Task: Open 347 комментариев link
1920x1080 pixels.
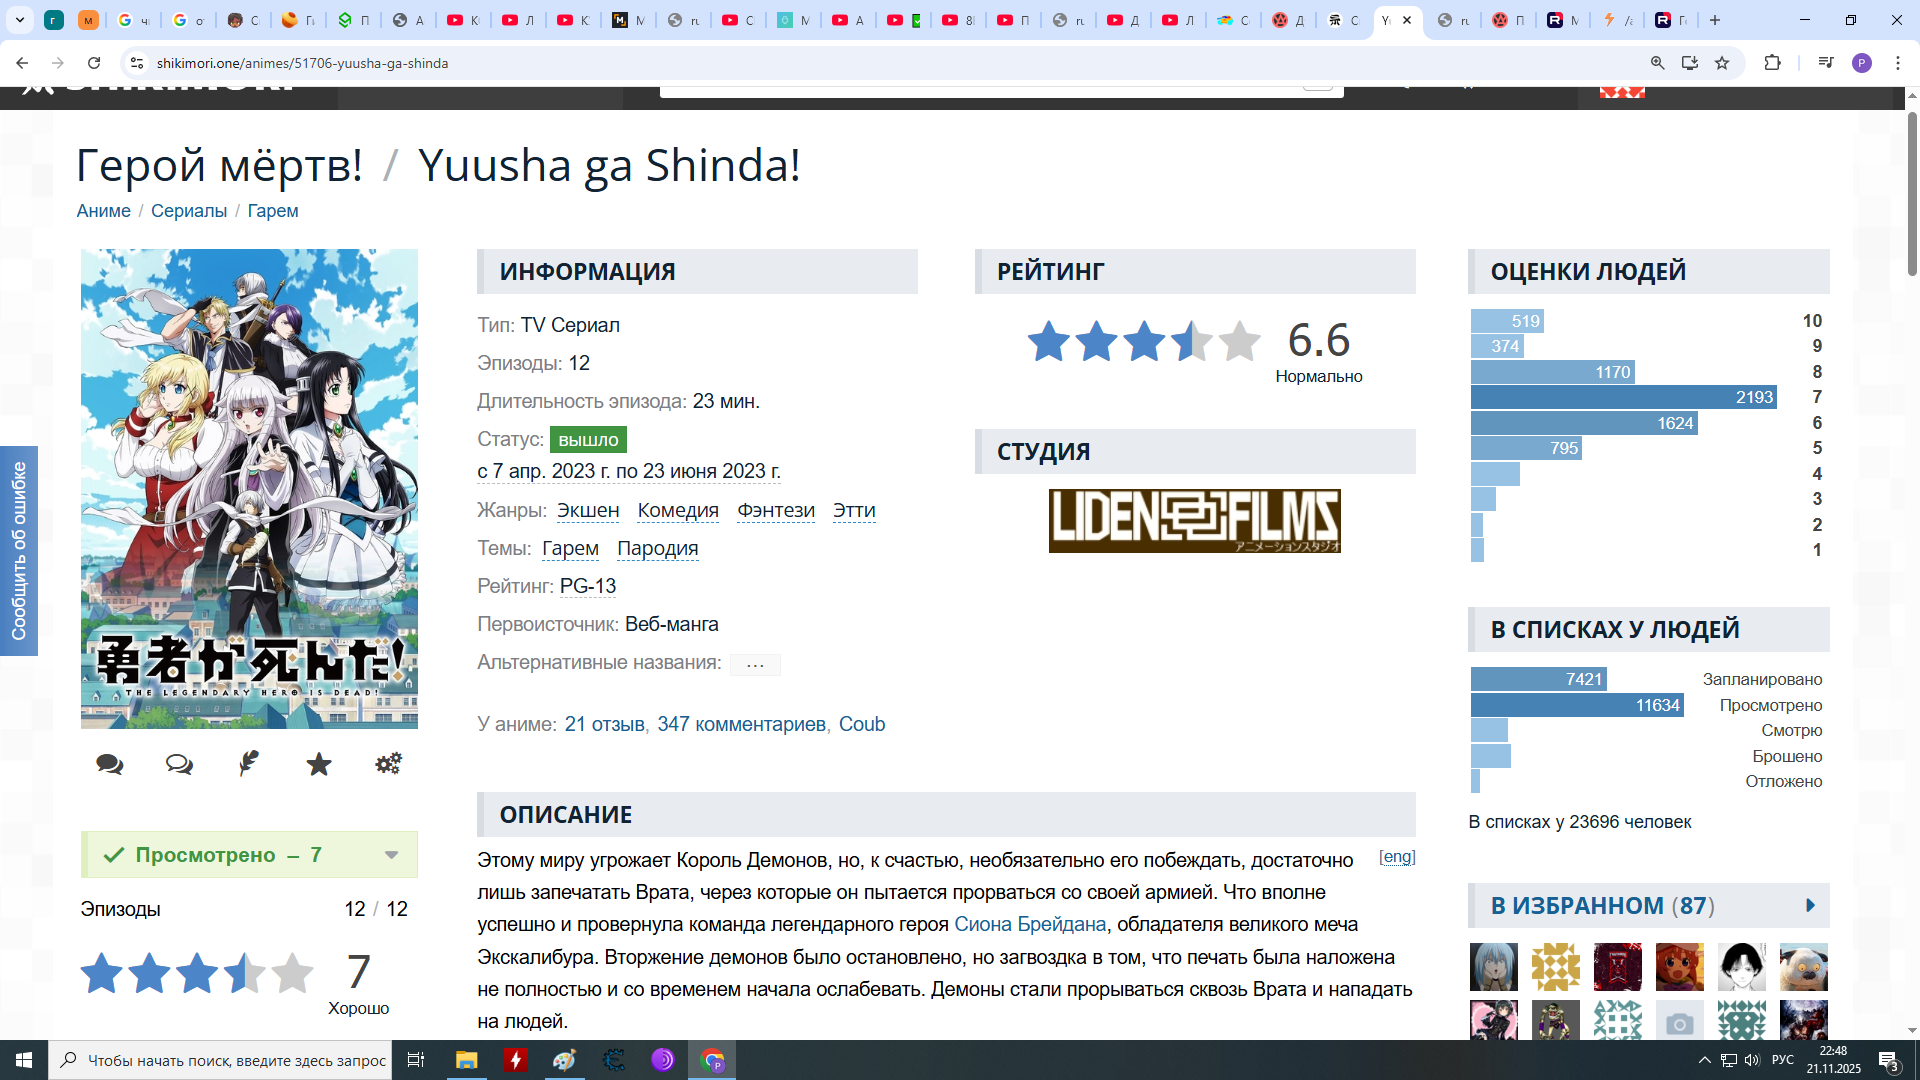Action: [741, 724]
